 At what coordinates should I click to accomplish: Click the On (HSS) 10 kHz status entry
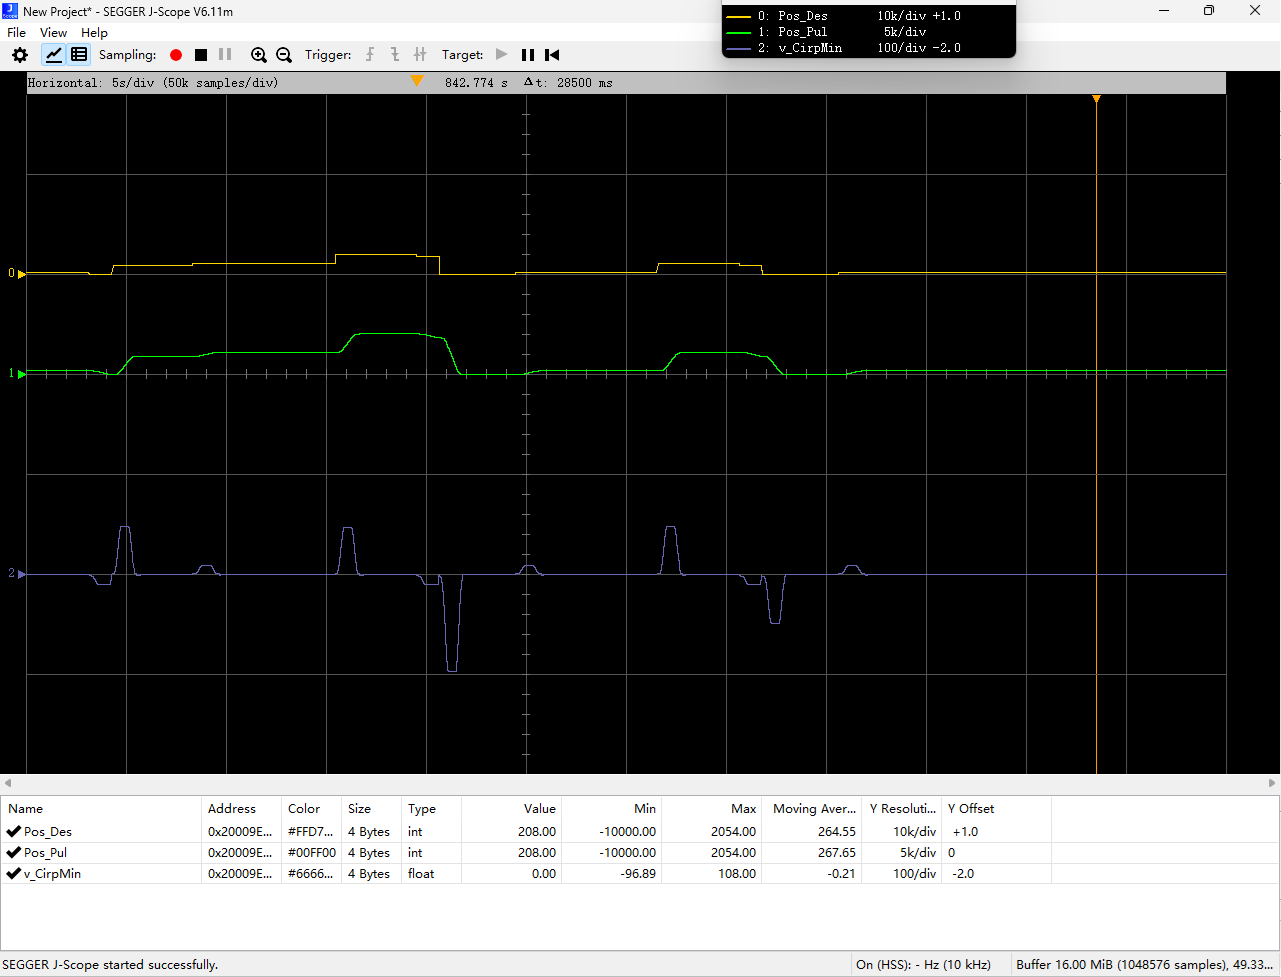pos(923,964)
